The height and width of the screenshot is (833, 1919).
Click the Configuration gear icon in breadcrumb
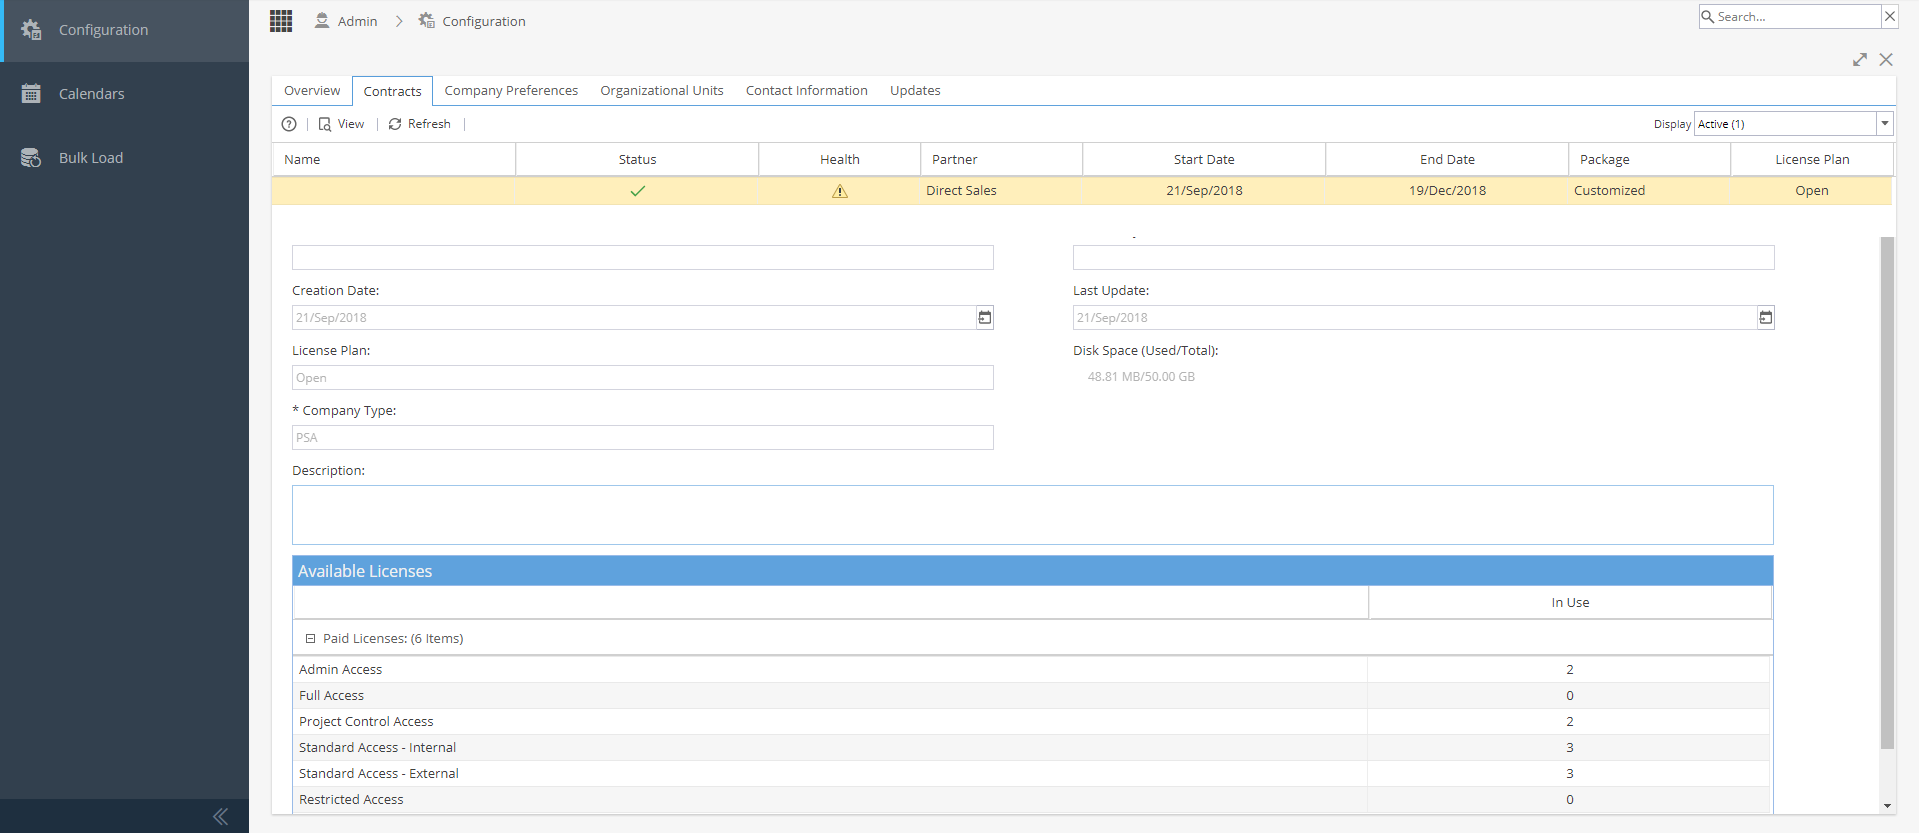(x=427, y=21)
